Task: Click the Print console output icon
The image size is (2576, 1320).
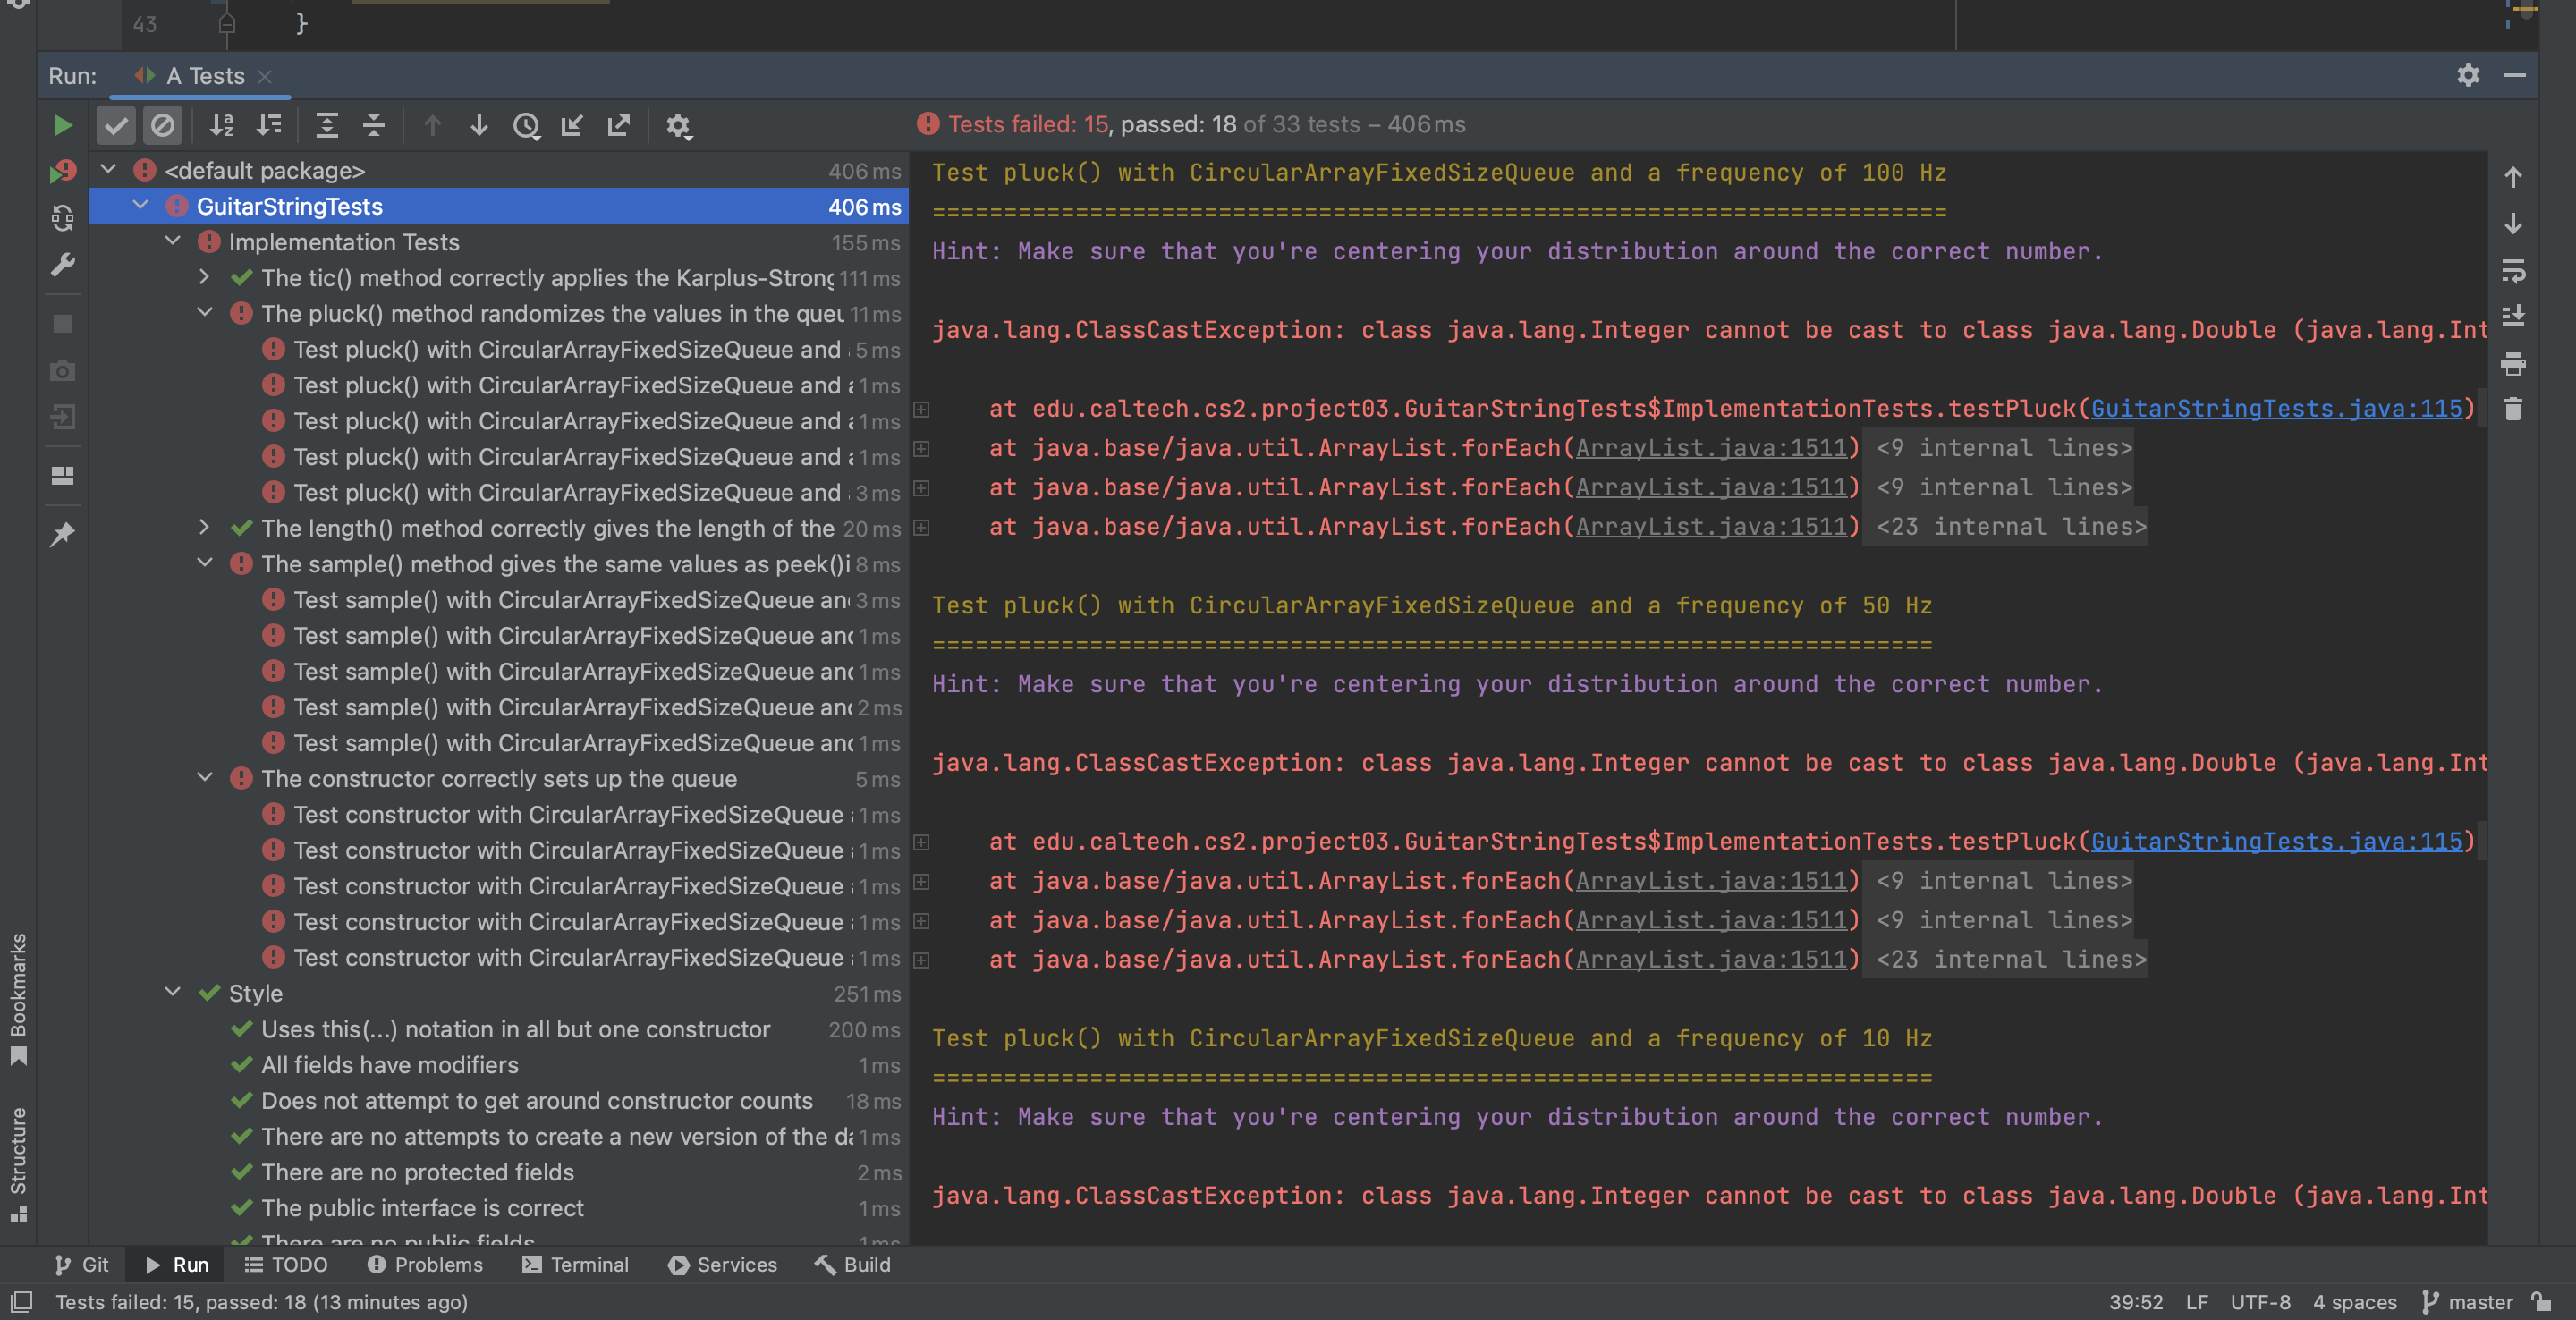Action: pos(2512,363)
